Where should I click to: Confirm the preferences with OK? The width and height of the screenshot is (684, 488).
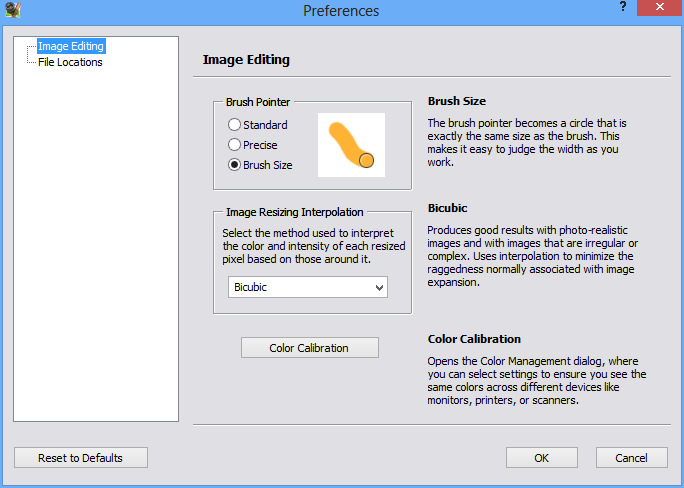[x=541, y=458]
